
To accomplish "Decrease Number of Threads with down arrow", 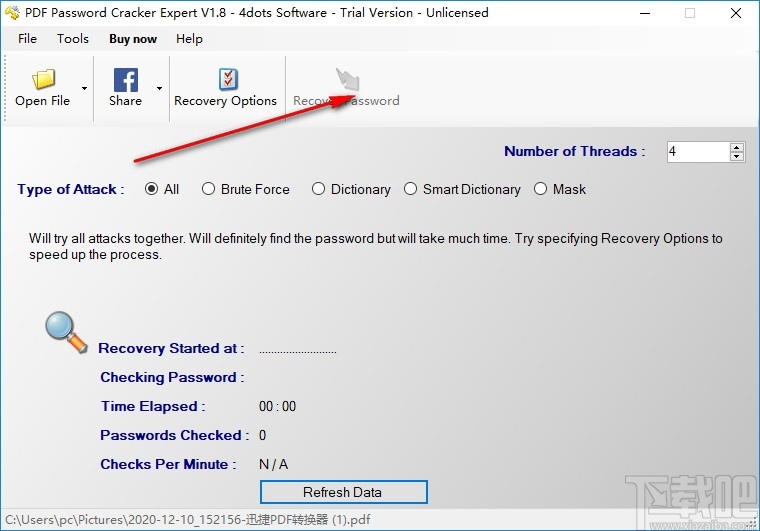I will coord(737,156).
